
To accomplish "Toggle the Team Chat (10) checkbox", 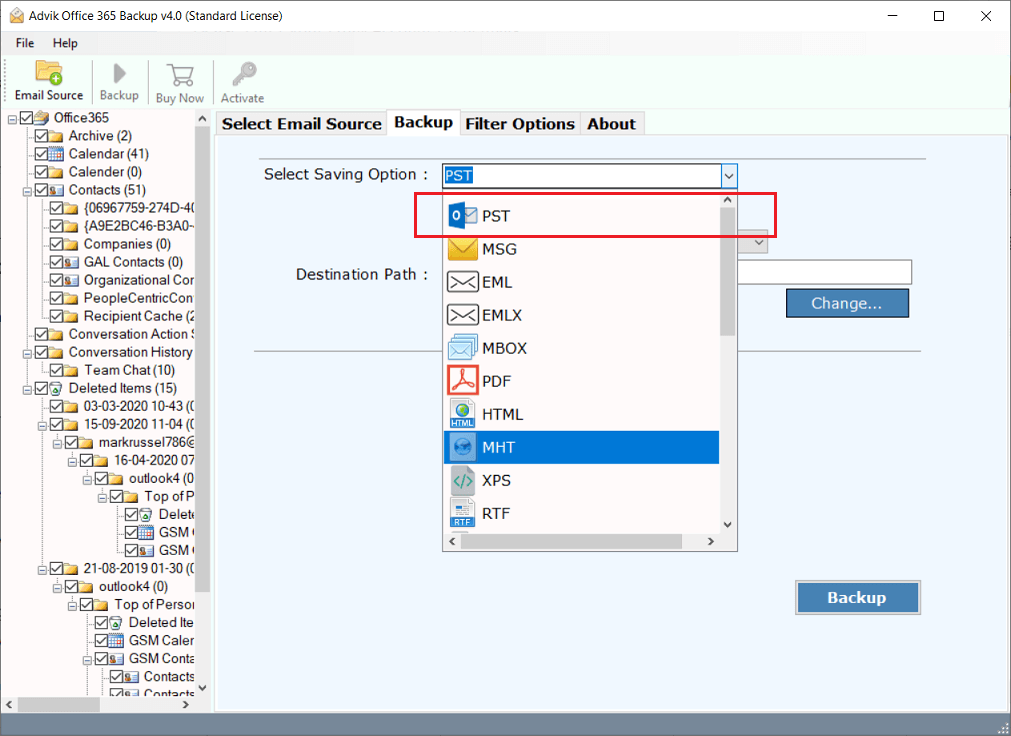I will 56,370.
